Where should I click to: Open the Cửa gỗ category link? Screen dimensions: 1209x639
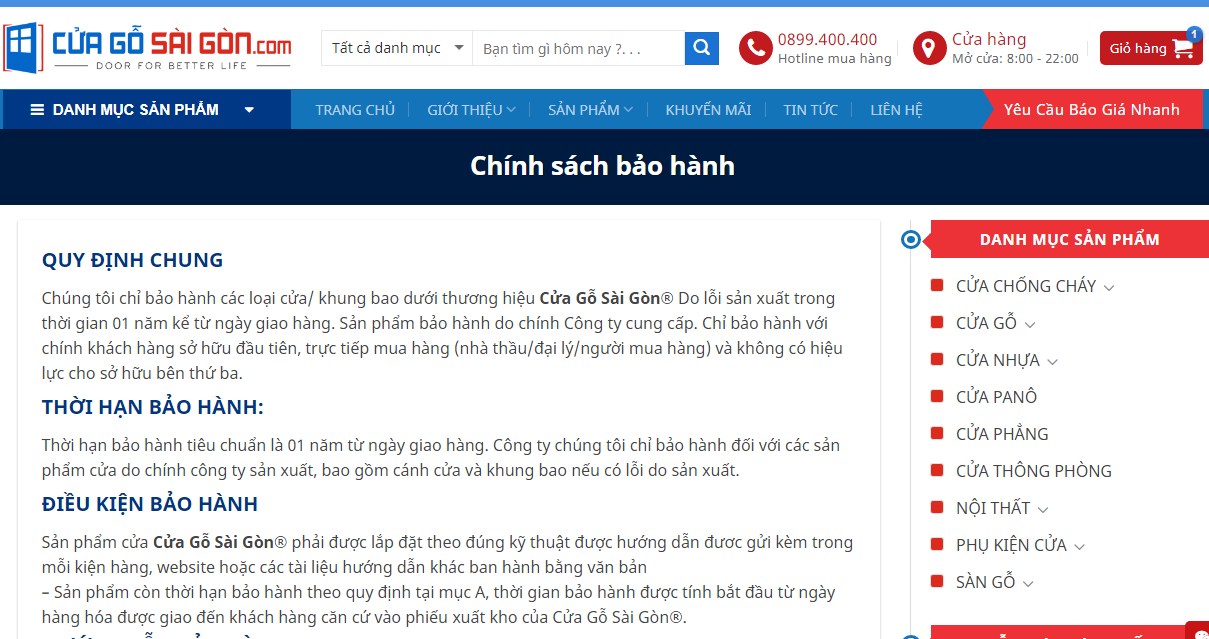[987, 323]
